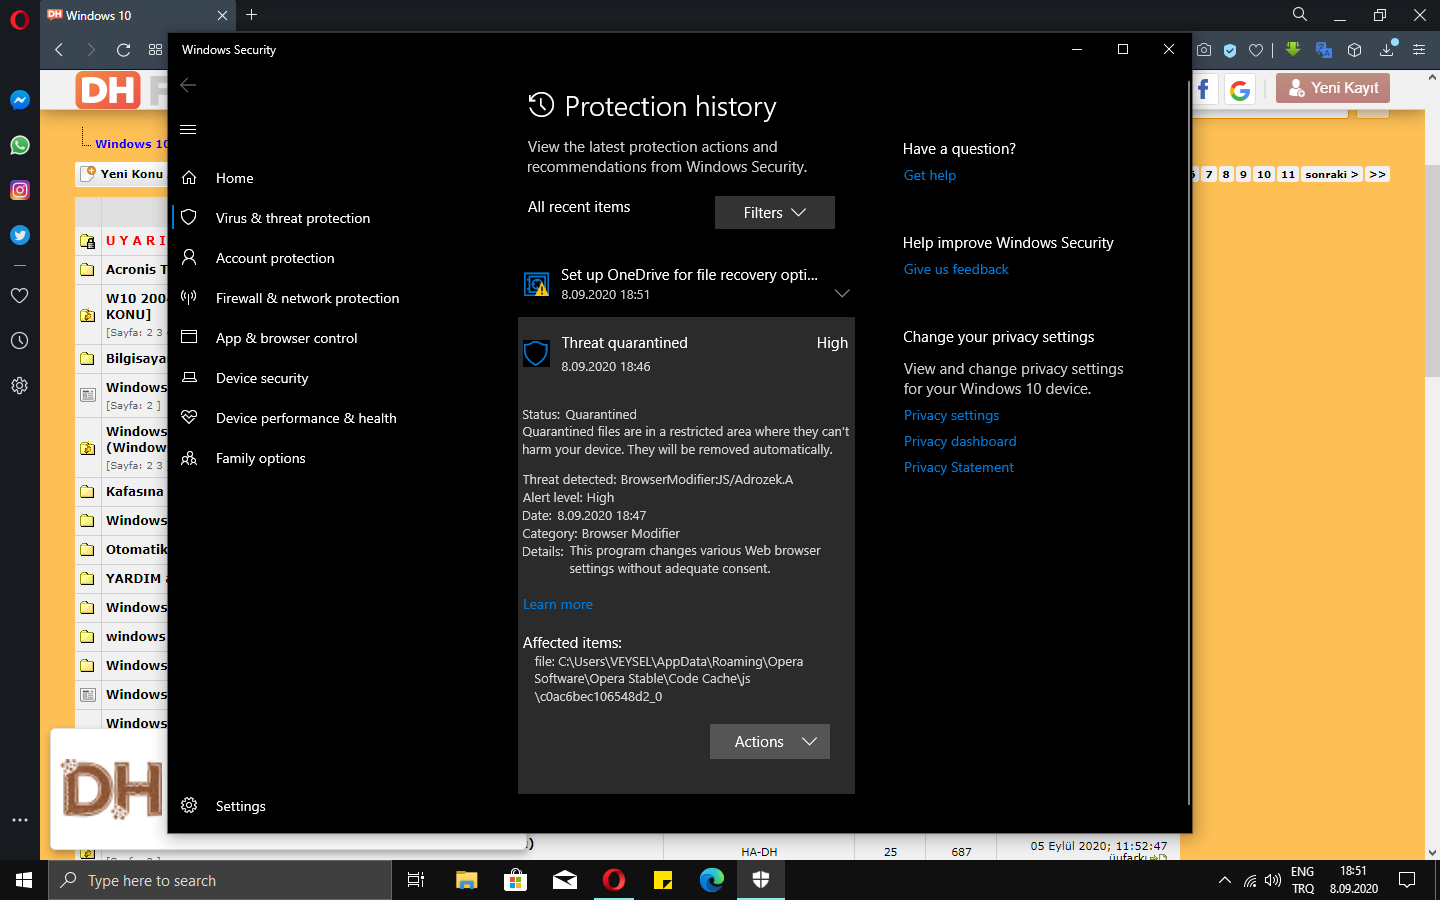Open WhatsApp in Opera sidebar

[x=20, y=145]
